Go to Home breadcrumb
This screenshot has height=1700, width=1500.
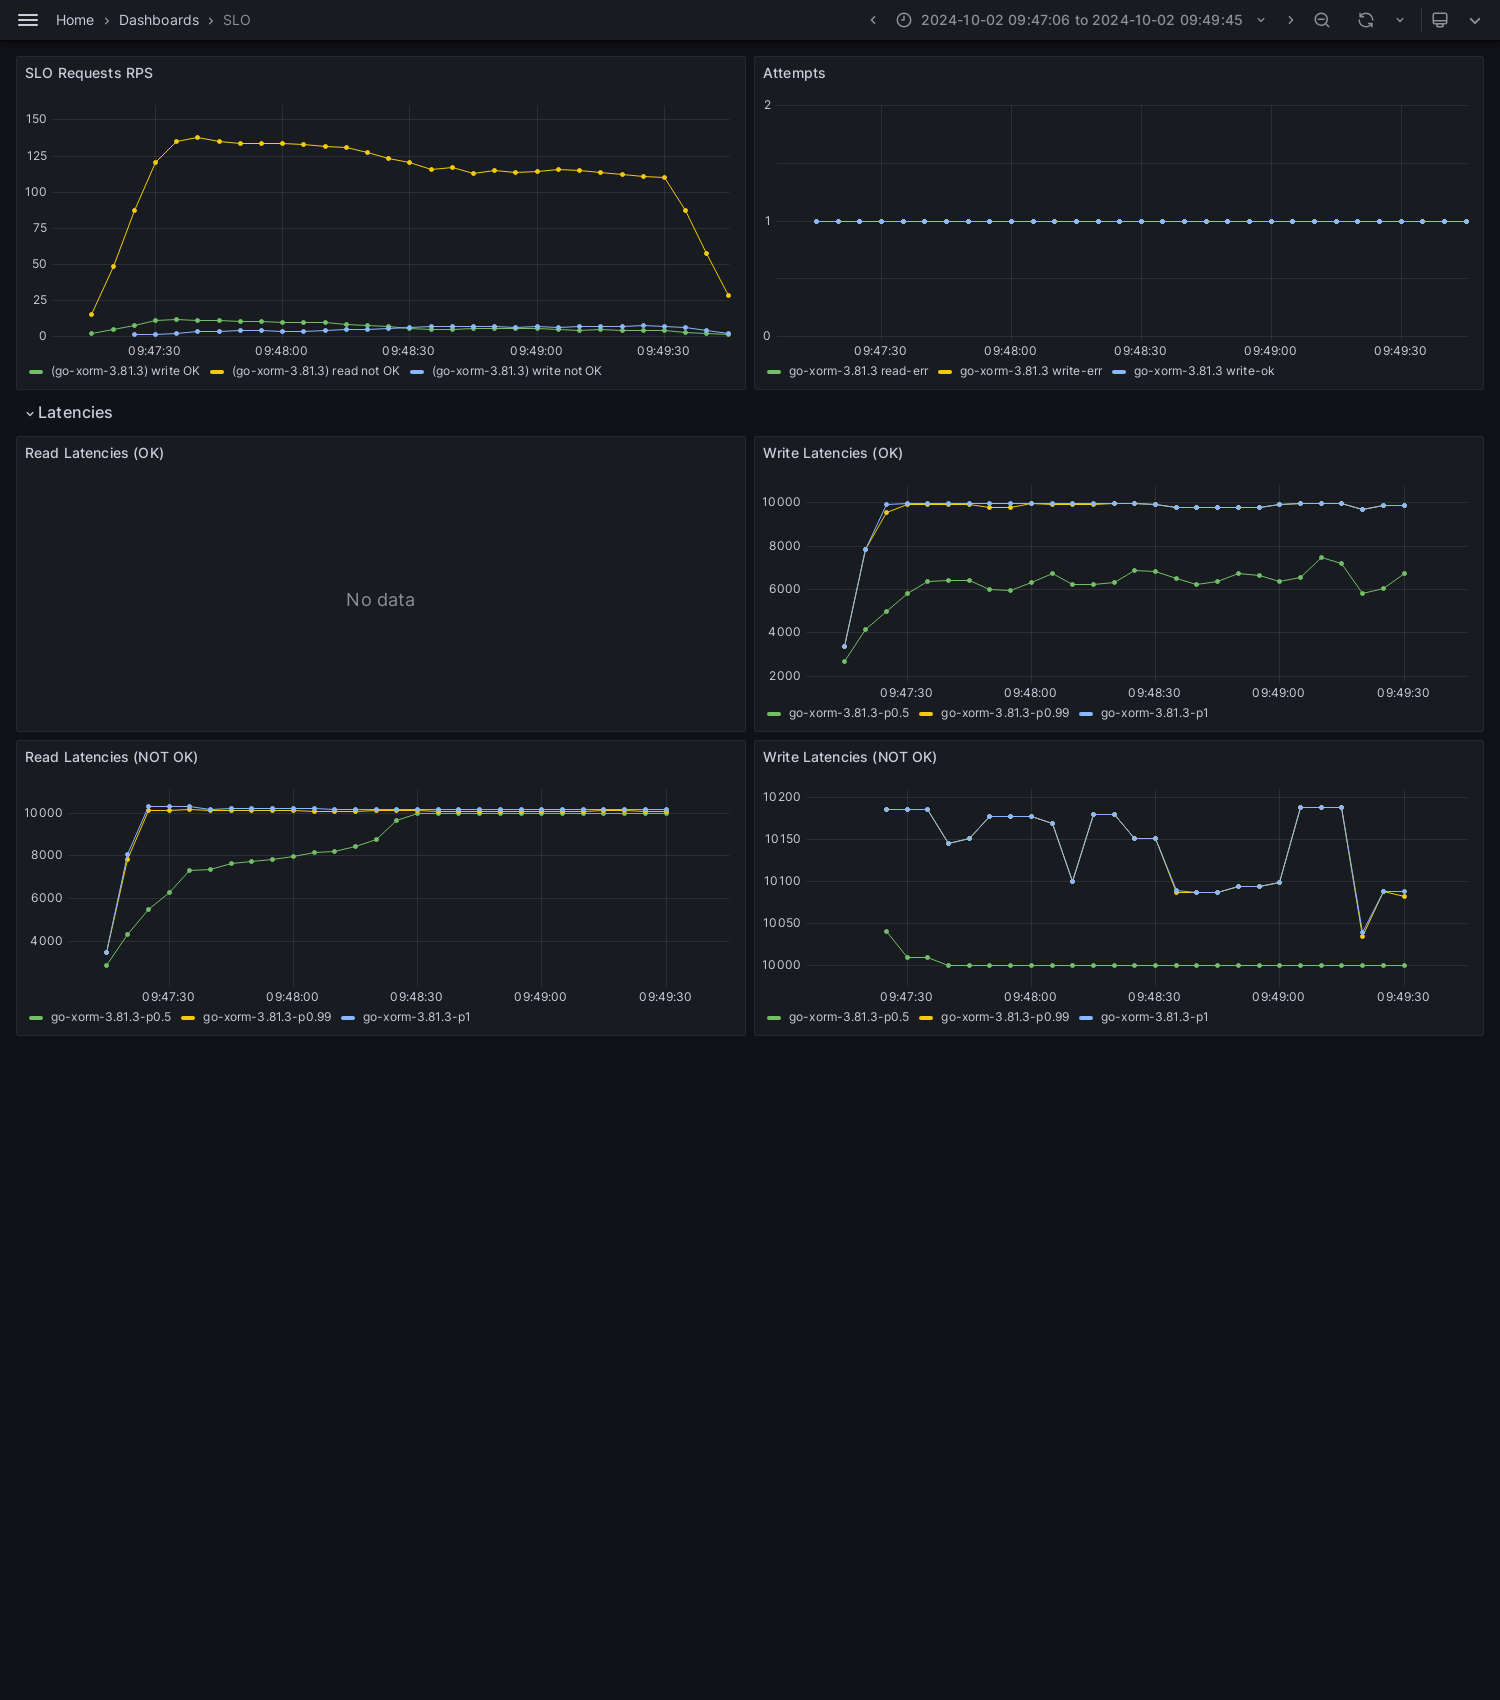click(75, 20)
